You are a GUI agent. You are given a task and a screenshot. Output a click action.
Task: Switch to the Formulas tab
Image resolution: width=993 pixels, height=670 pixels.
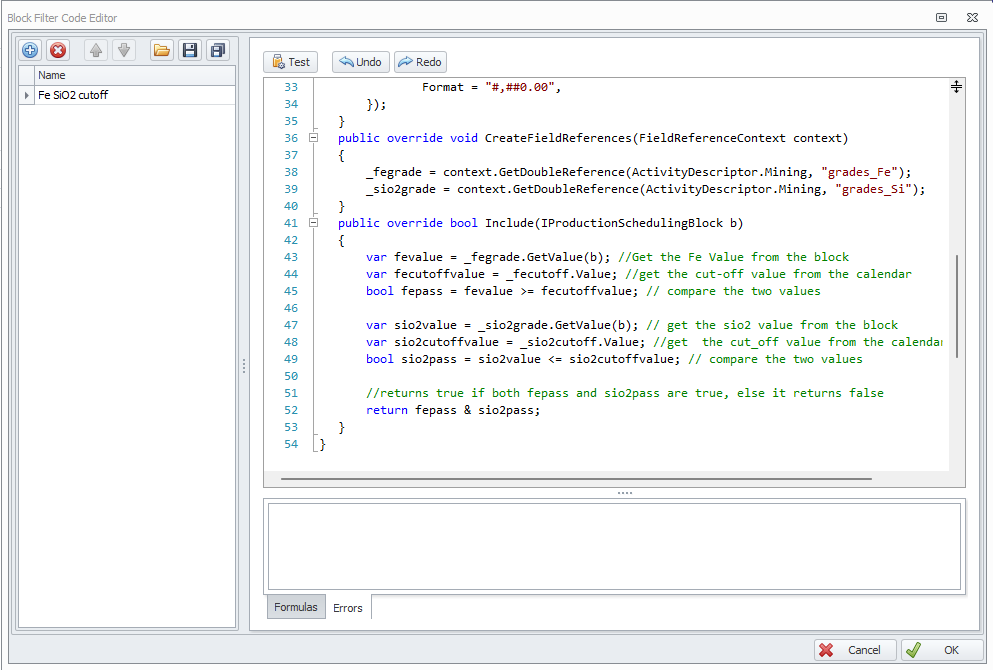tap(296, 607)
